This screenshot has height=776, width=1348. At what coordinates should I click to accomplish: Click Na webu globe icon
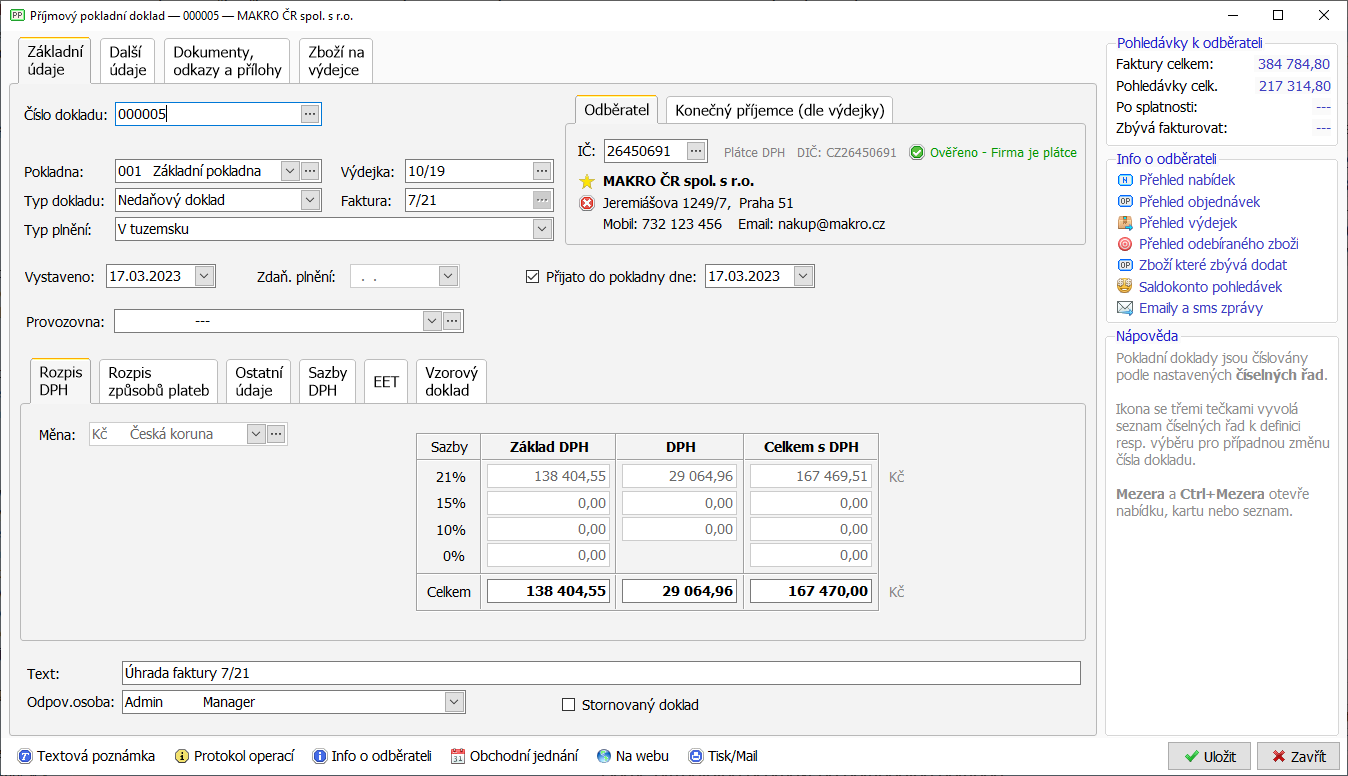604,756
